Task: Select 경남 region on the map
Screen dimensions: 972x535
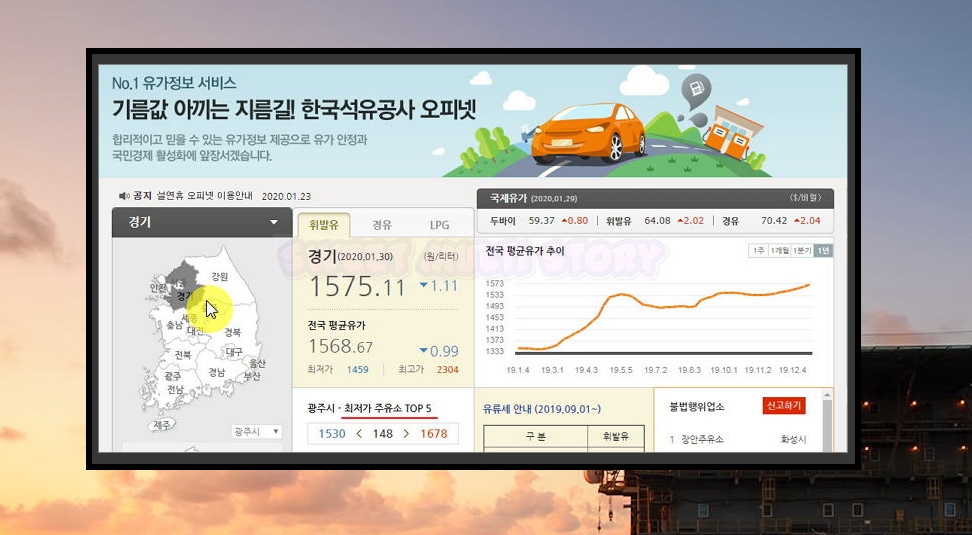Action: coord(216,373)
